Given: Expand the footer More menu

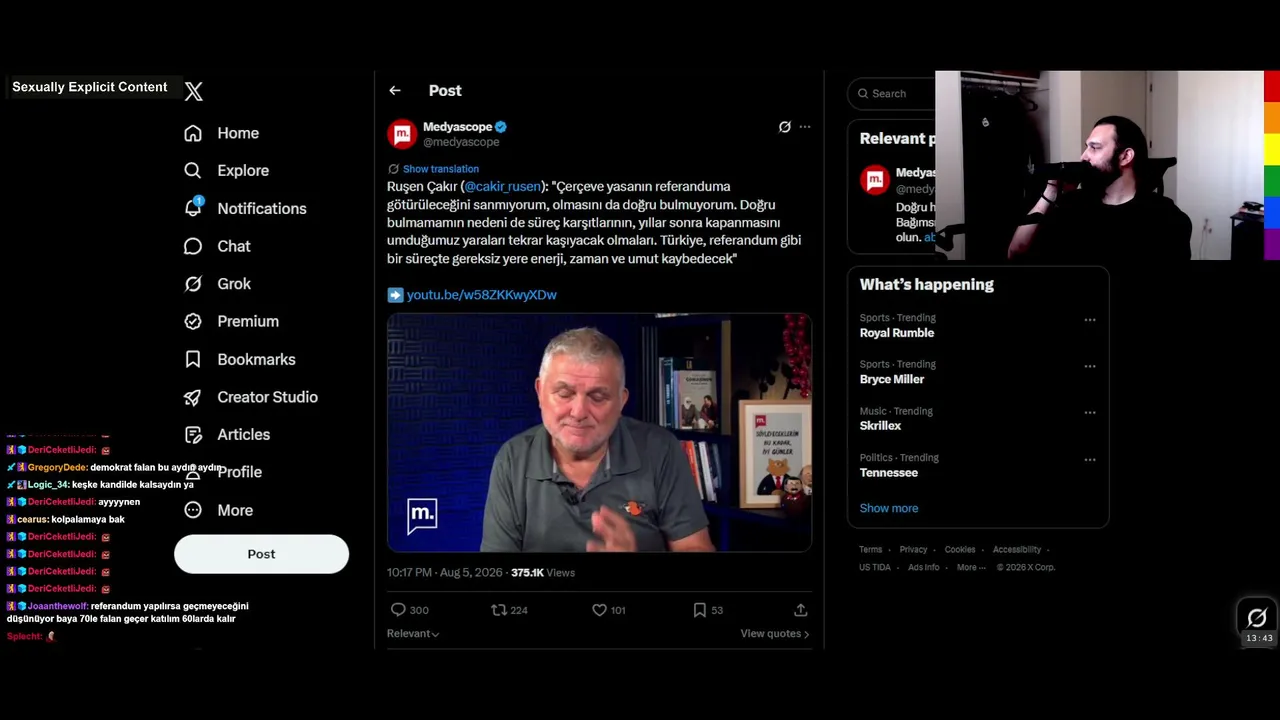Looking at the screenshot, I should pos(971,567).
